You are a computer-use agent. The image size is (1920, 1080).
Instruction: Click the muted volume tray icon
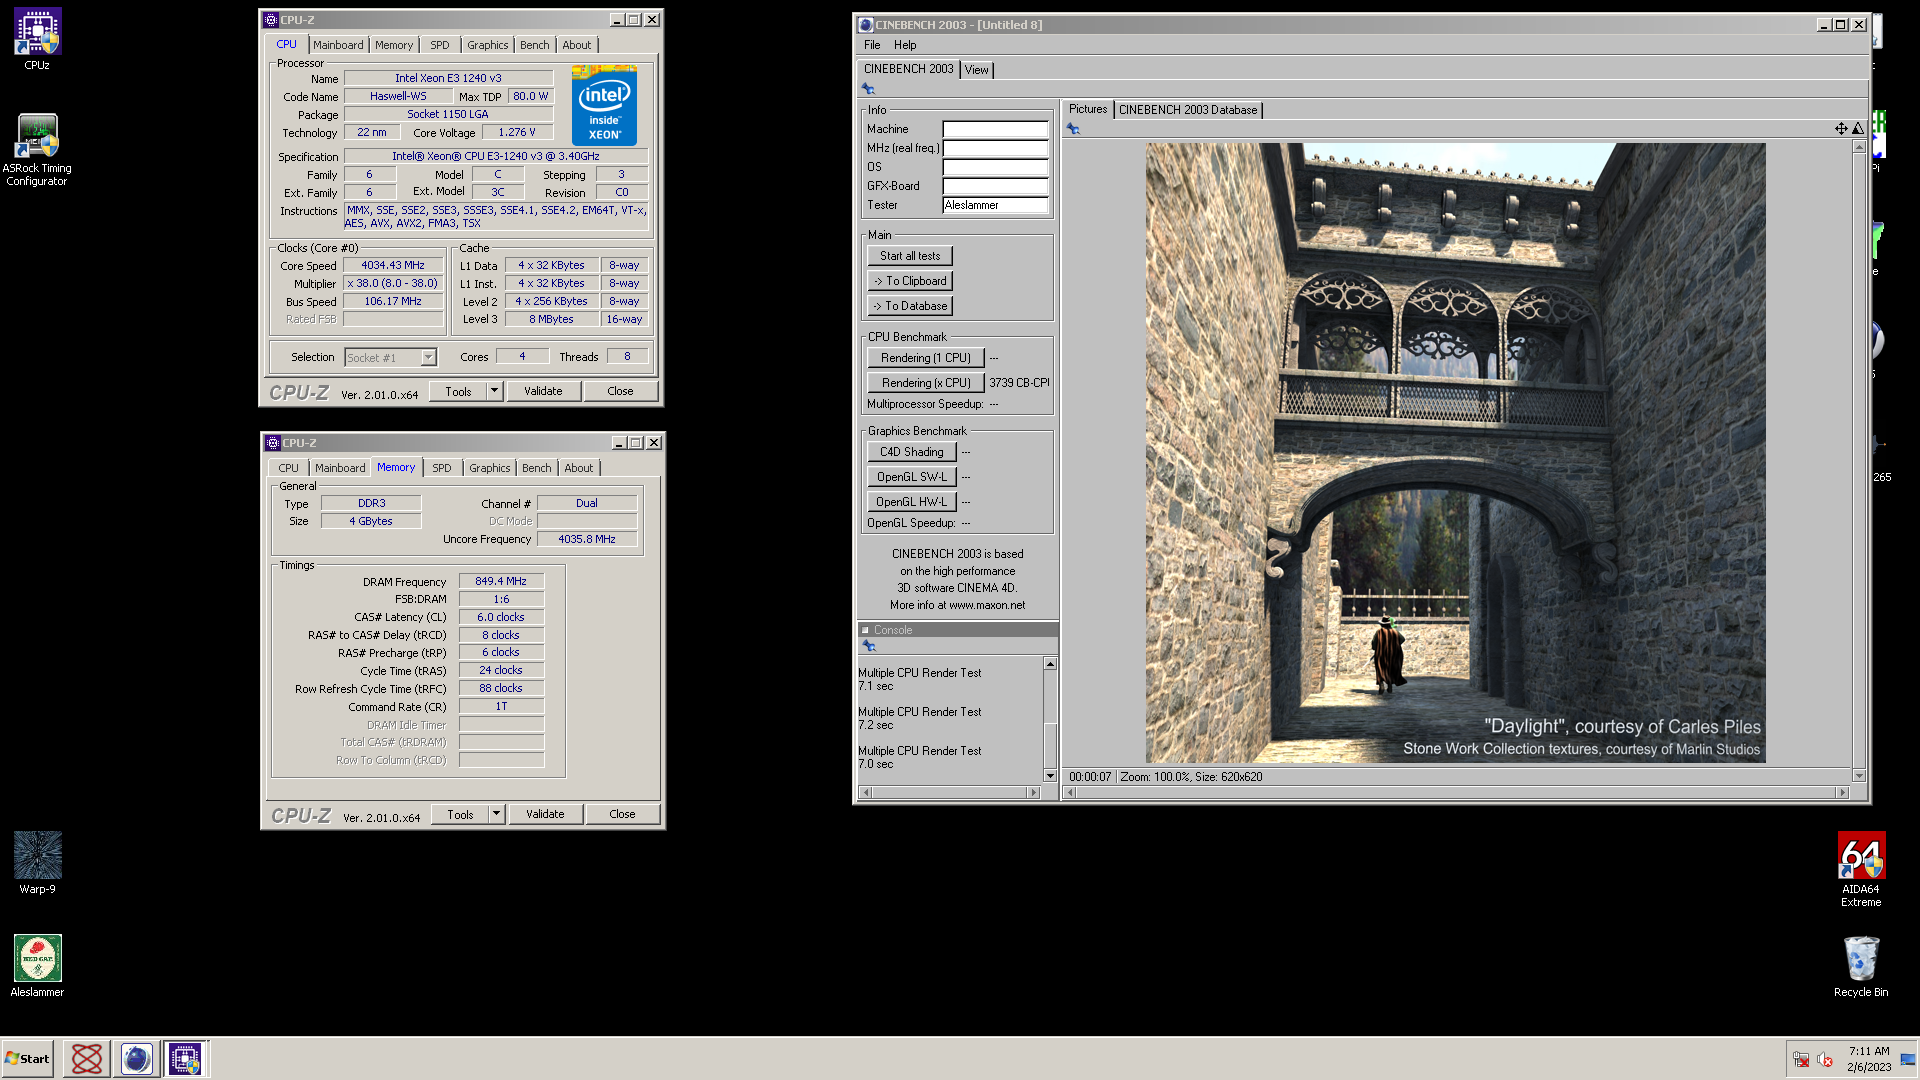[x=1824, y=1060]
